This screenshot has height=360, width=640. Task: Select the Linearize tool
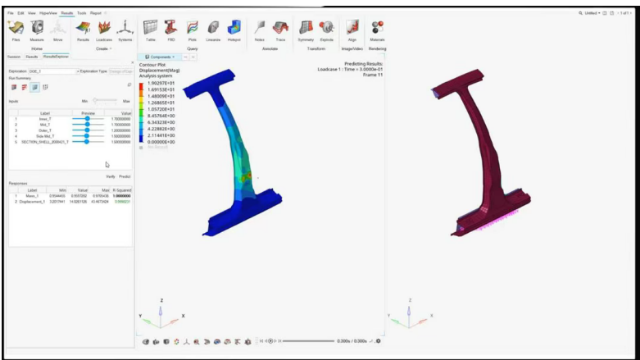[213, 31]
